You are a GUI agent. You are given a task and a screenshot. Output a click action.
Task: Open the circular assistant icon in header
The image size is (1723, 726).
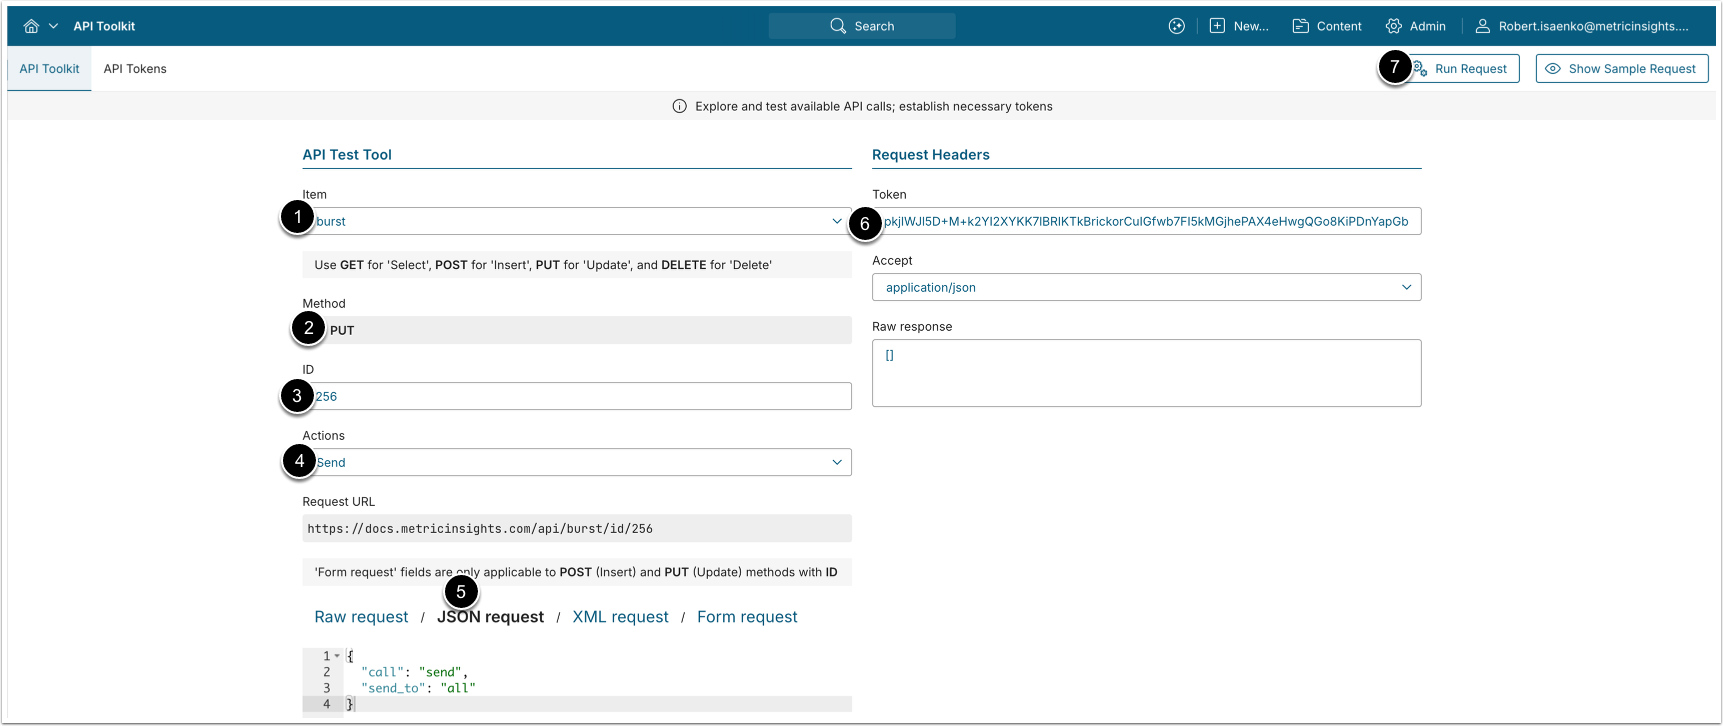[1177, 26]
